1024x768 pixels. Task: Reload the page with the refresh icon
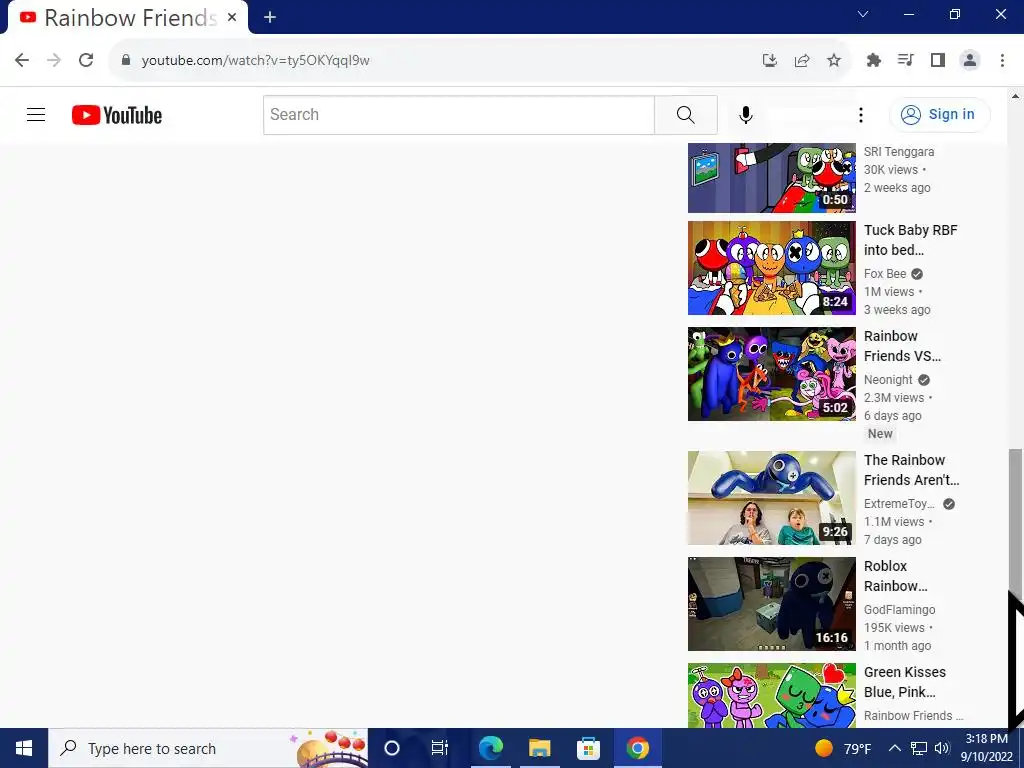click(x=86, y=60)
